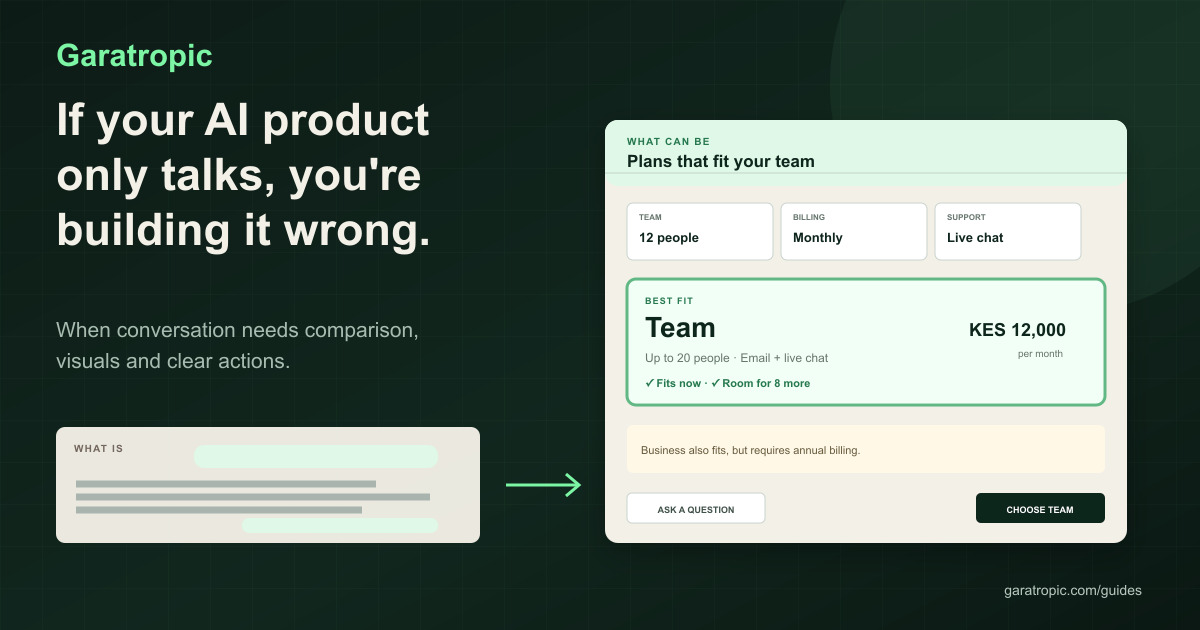Click the Garatropic brand logo text
Screen dimensions: 1200x630
(x=135, y=55)
